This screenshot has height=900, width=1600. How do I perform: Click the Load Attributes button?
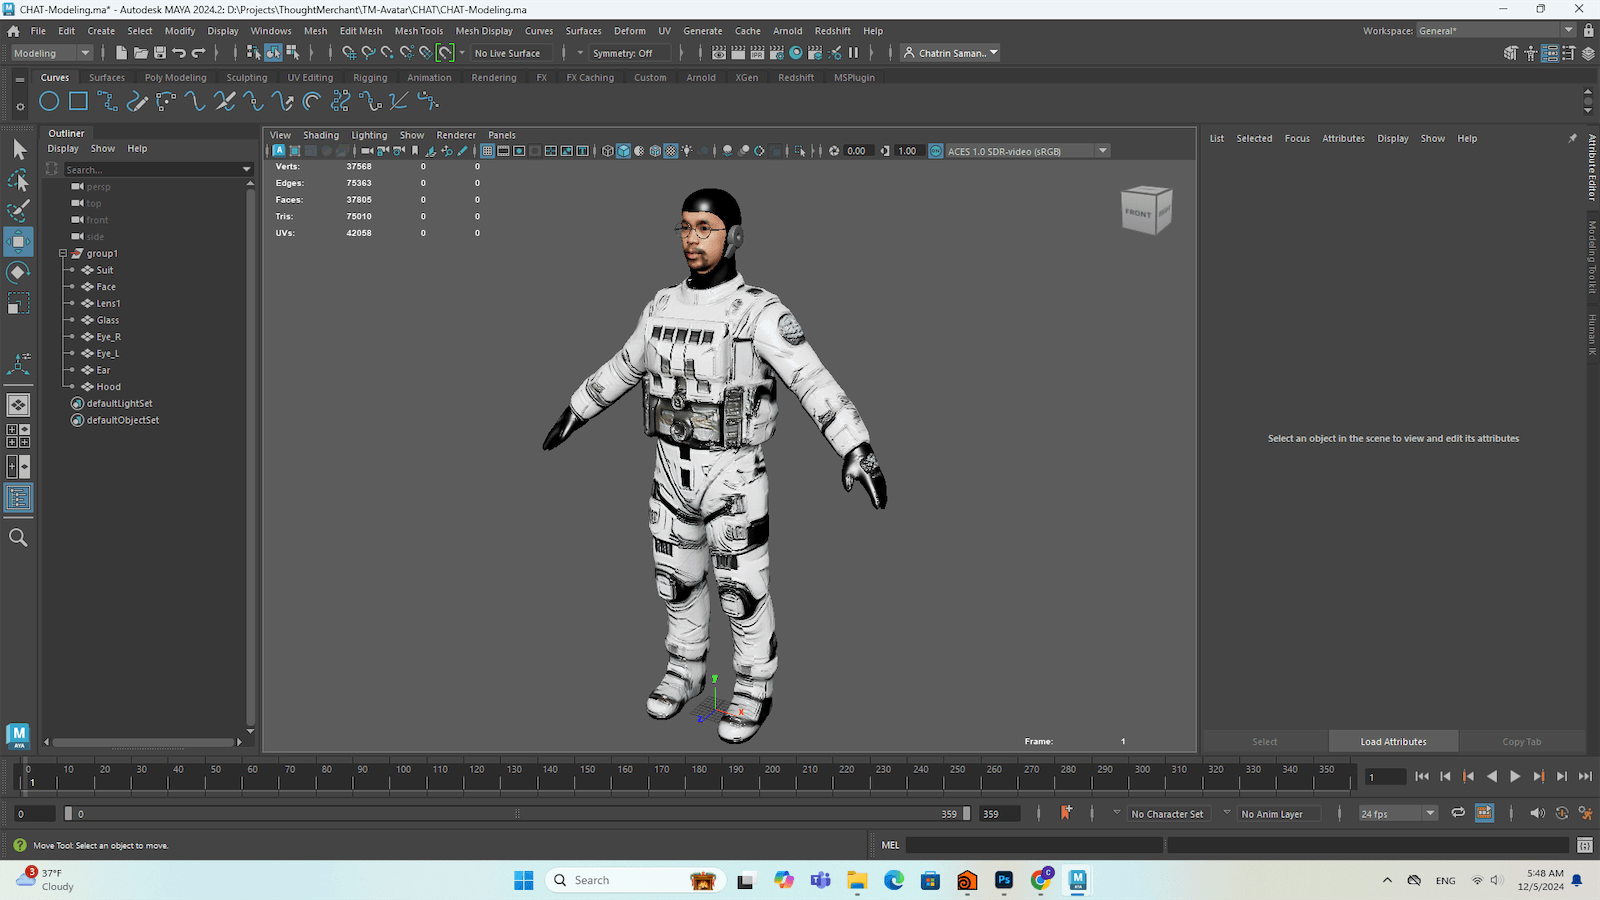[1393, 742]
